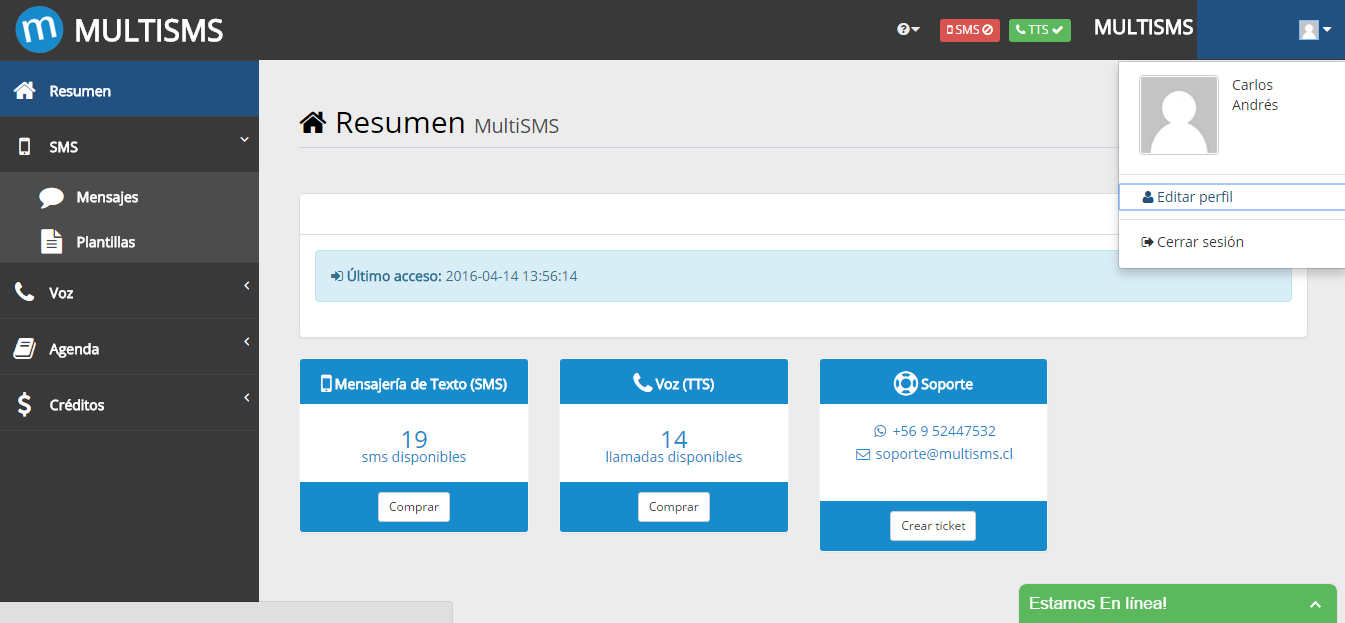Expand the Voz sidebar section chevron

pyautogui.click(x=246, y=287)
